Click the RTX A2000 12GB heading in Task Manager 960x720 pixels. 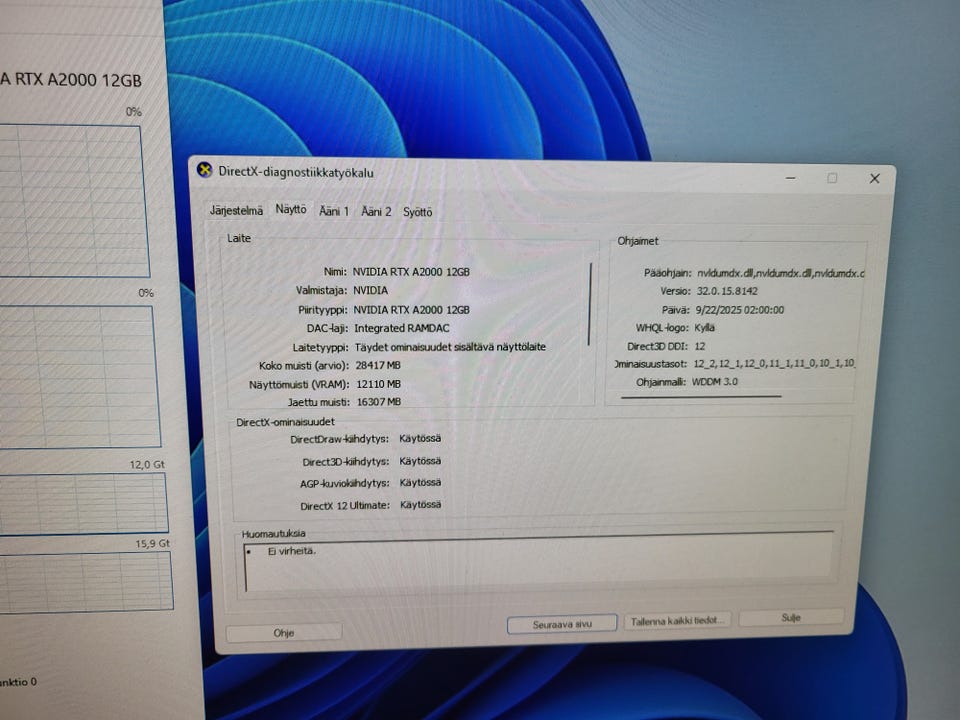(x=71, y=80)
